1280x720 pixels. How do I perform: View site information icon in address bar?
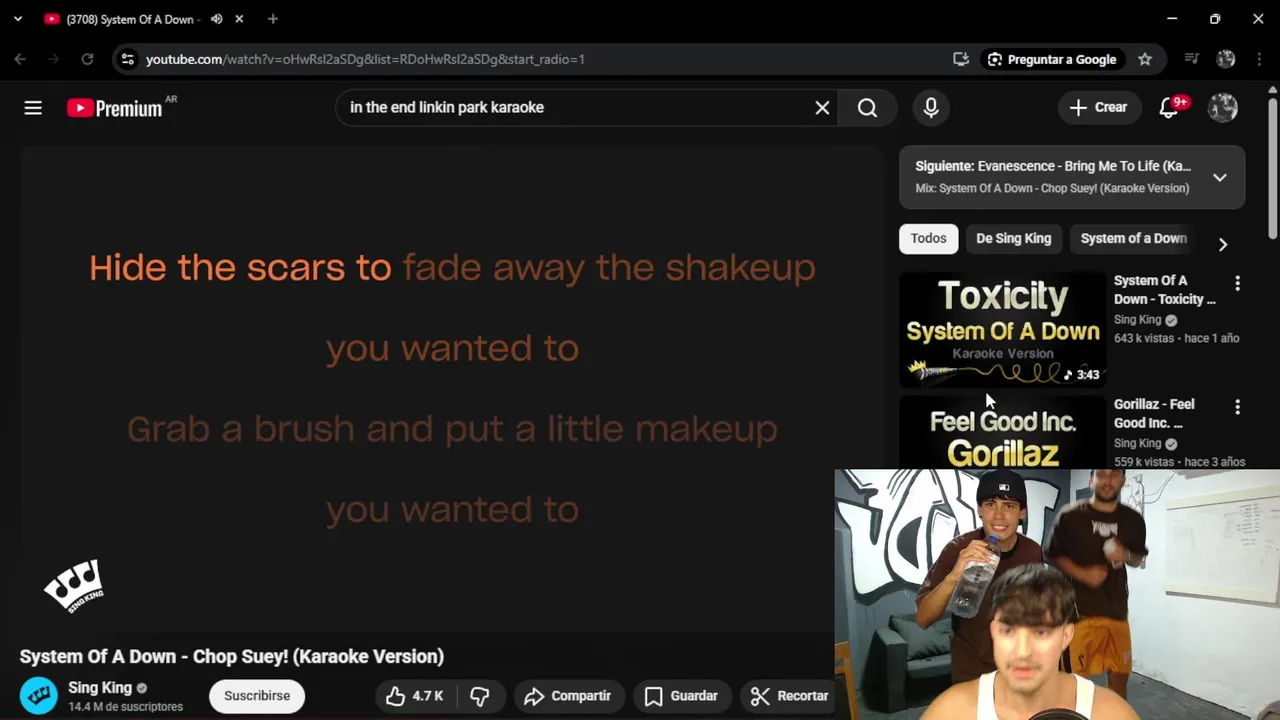coord(127,59)
